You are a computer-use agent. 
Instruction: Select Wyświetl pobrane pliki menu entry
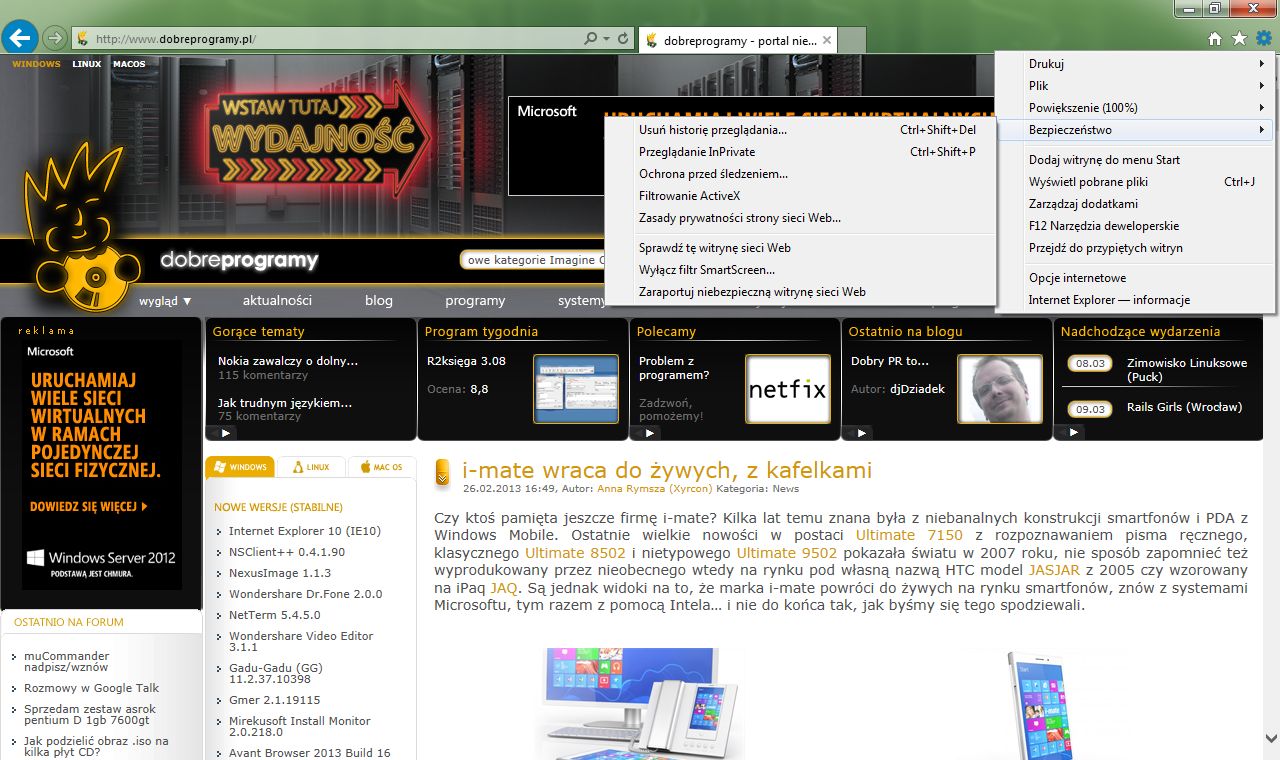coord(1135,182)
